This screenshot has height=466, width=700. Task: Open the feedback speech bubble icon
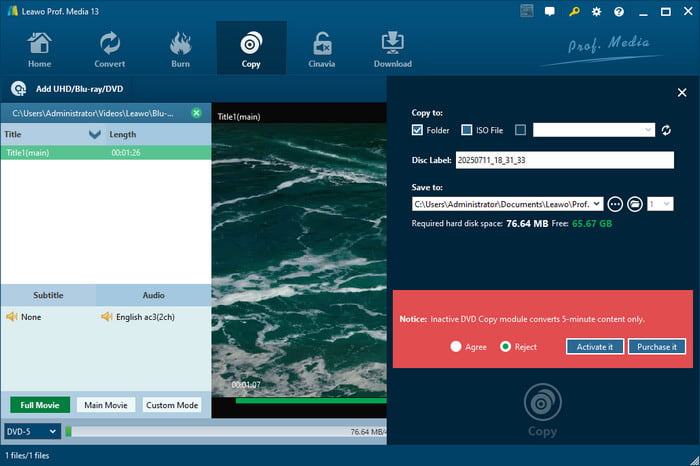point(550,11)
